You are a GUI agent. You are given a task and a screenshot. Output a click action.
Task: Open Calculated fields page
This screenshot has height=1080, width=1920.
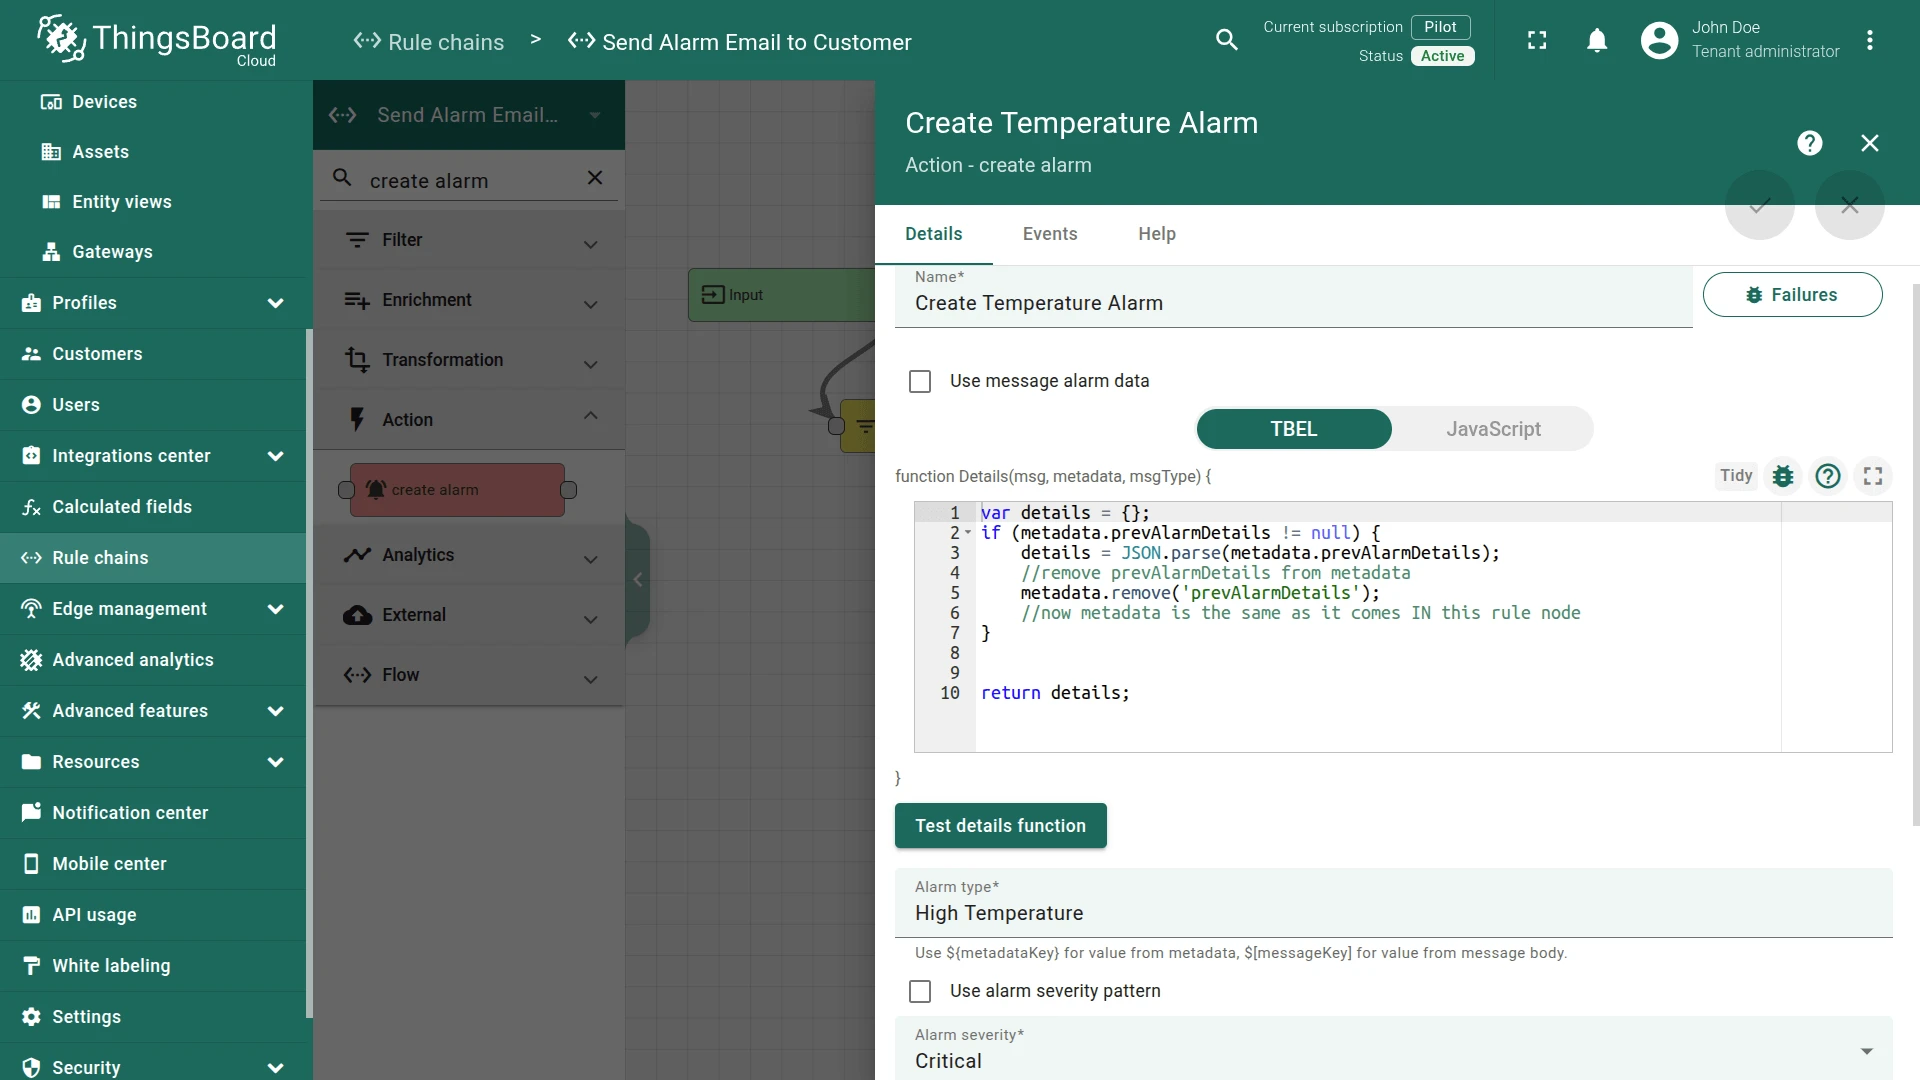point(153,507)
